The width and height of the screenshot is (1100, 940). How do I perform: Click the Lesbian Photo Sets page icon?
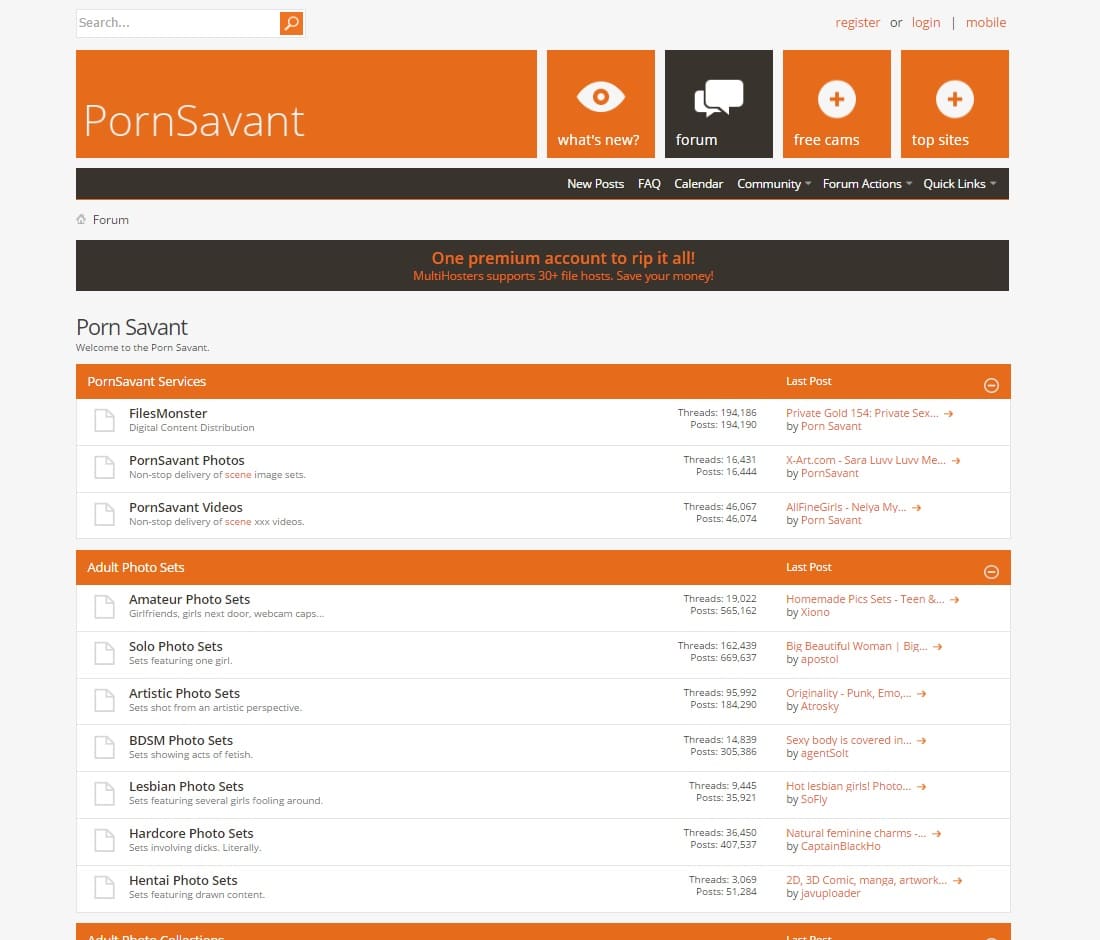coord(105,793)
